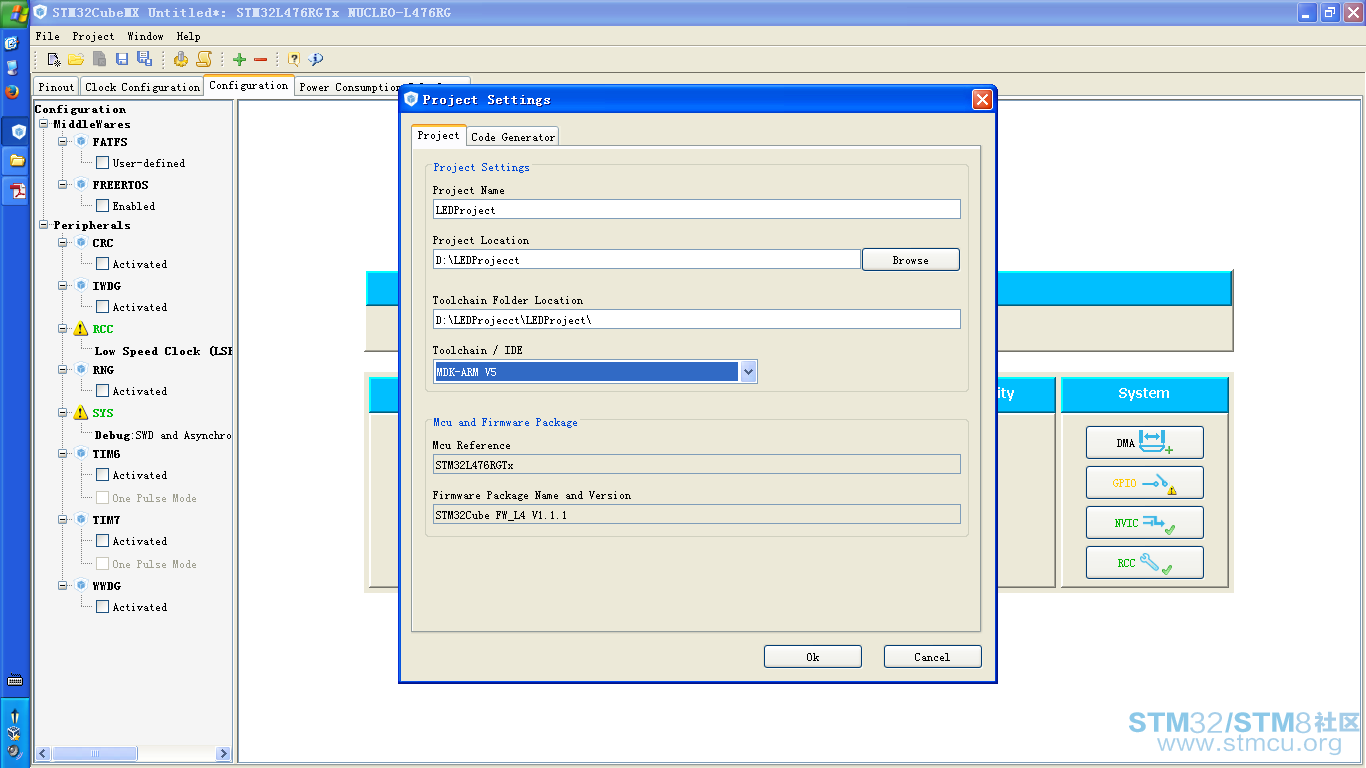Collapse the MiddleWares tree node
This screenshot has width=1366, height=768.
[44, 124]
